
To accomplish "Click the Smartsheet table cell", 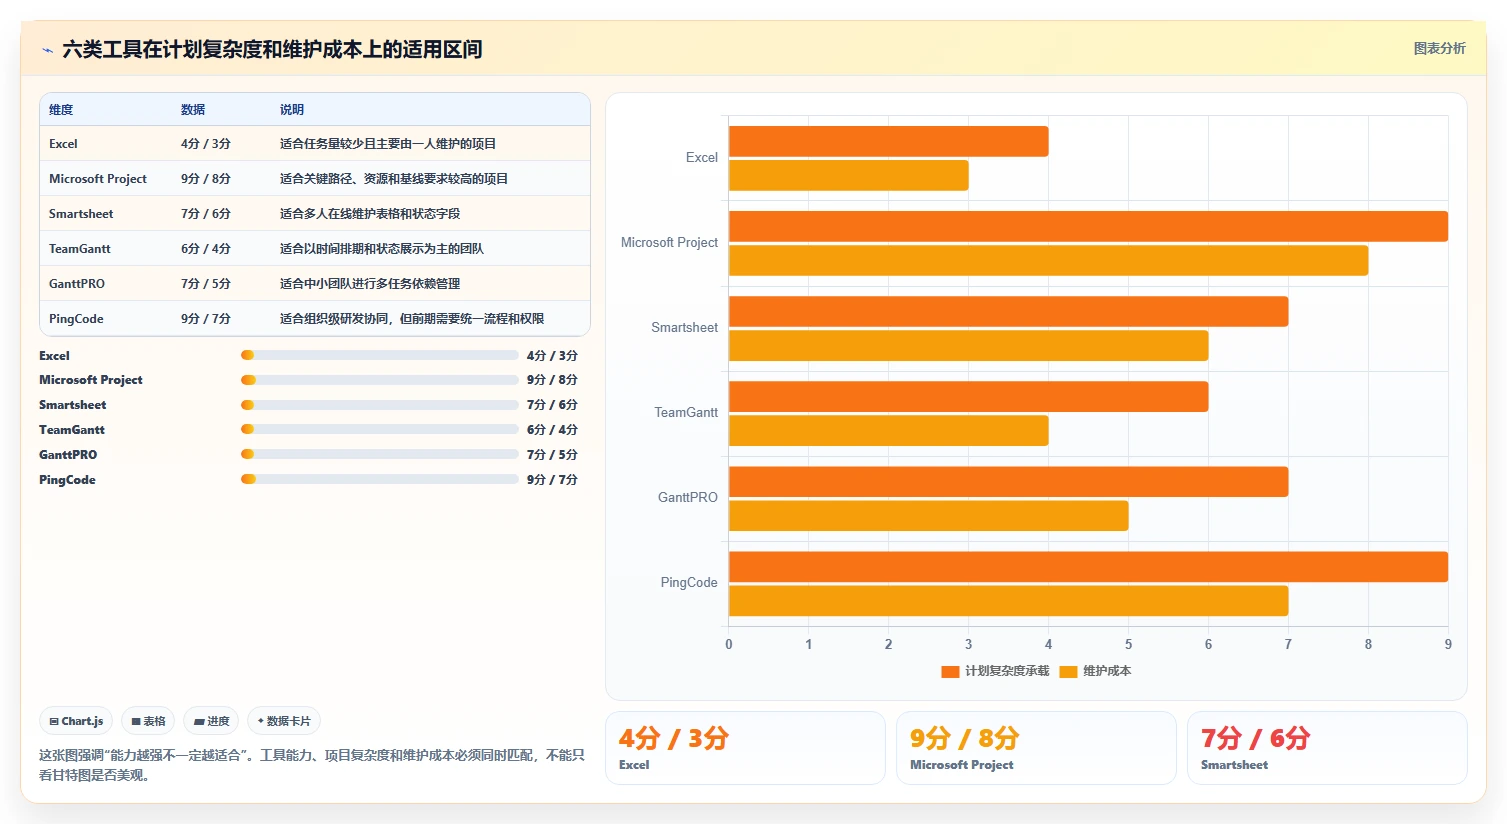I will [x=81, y=213].
